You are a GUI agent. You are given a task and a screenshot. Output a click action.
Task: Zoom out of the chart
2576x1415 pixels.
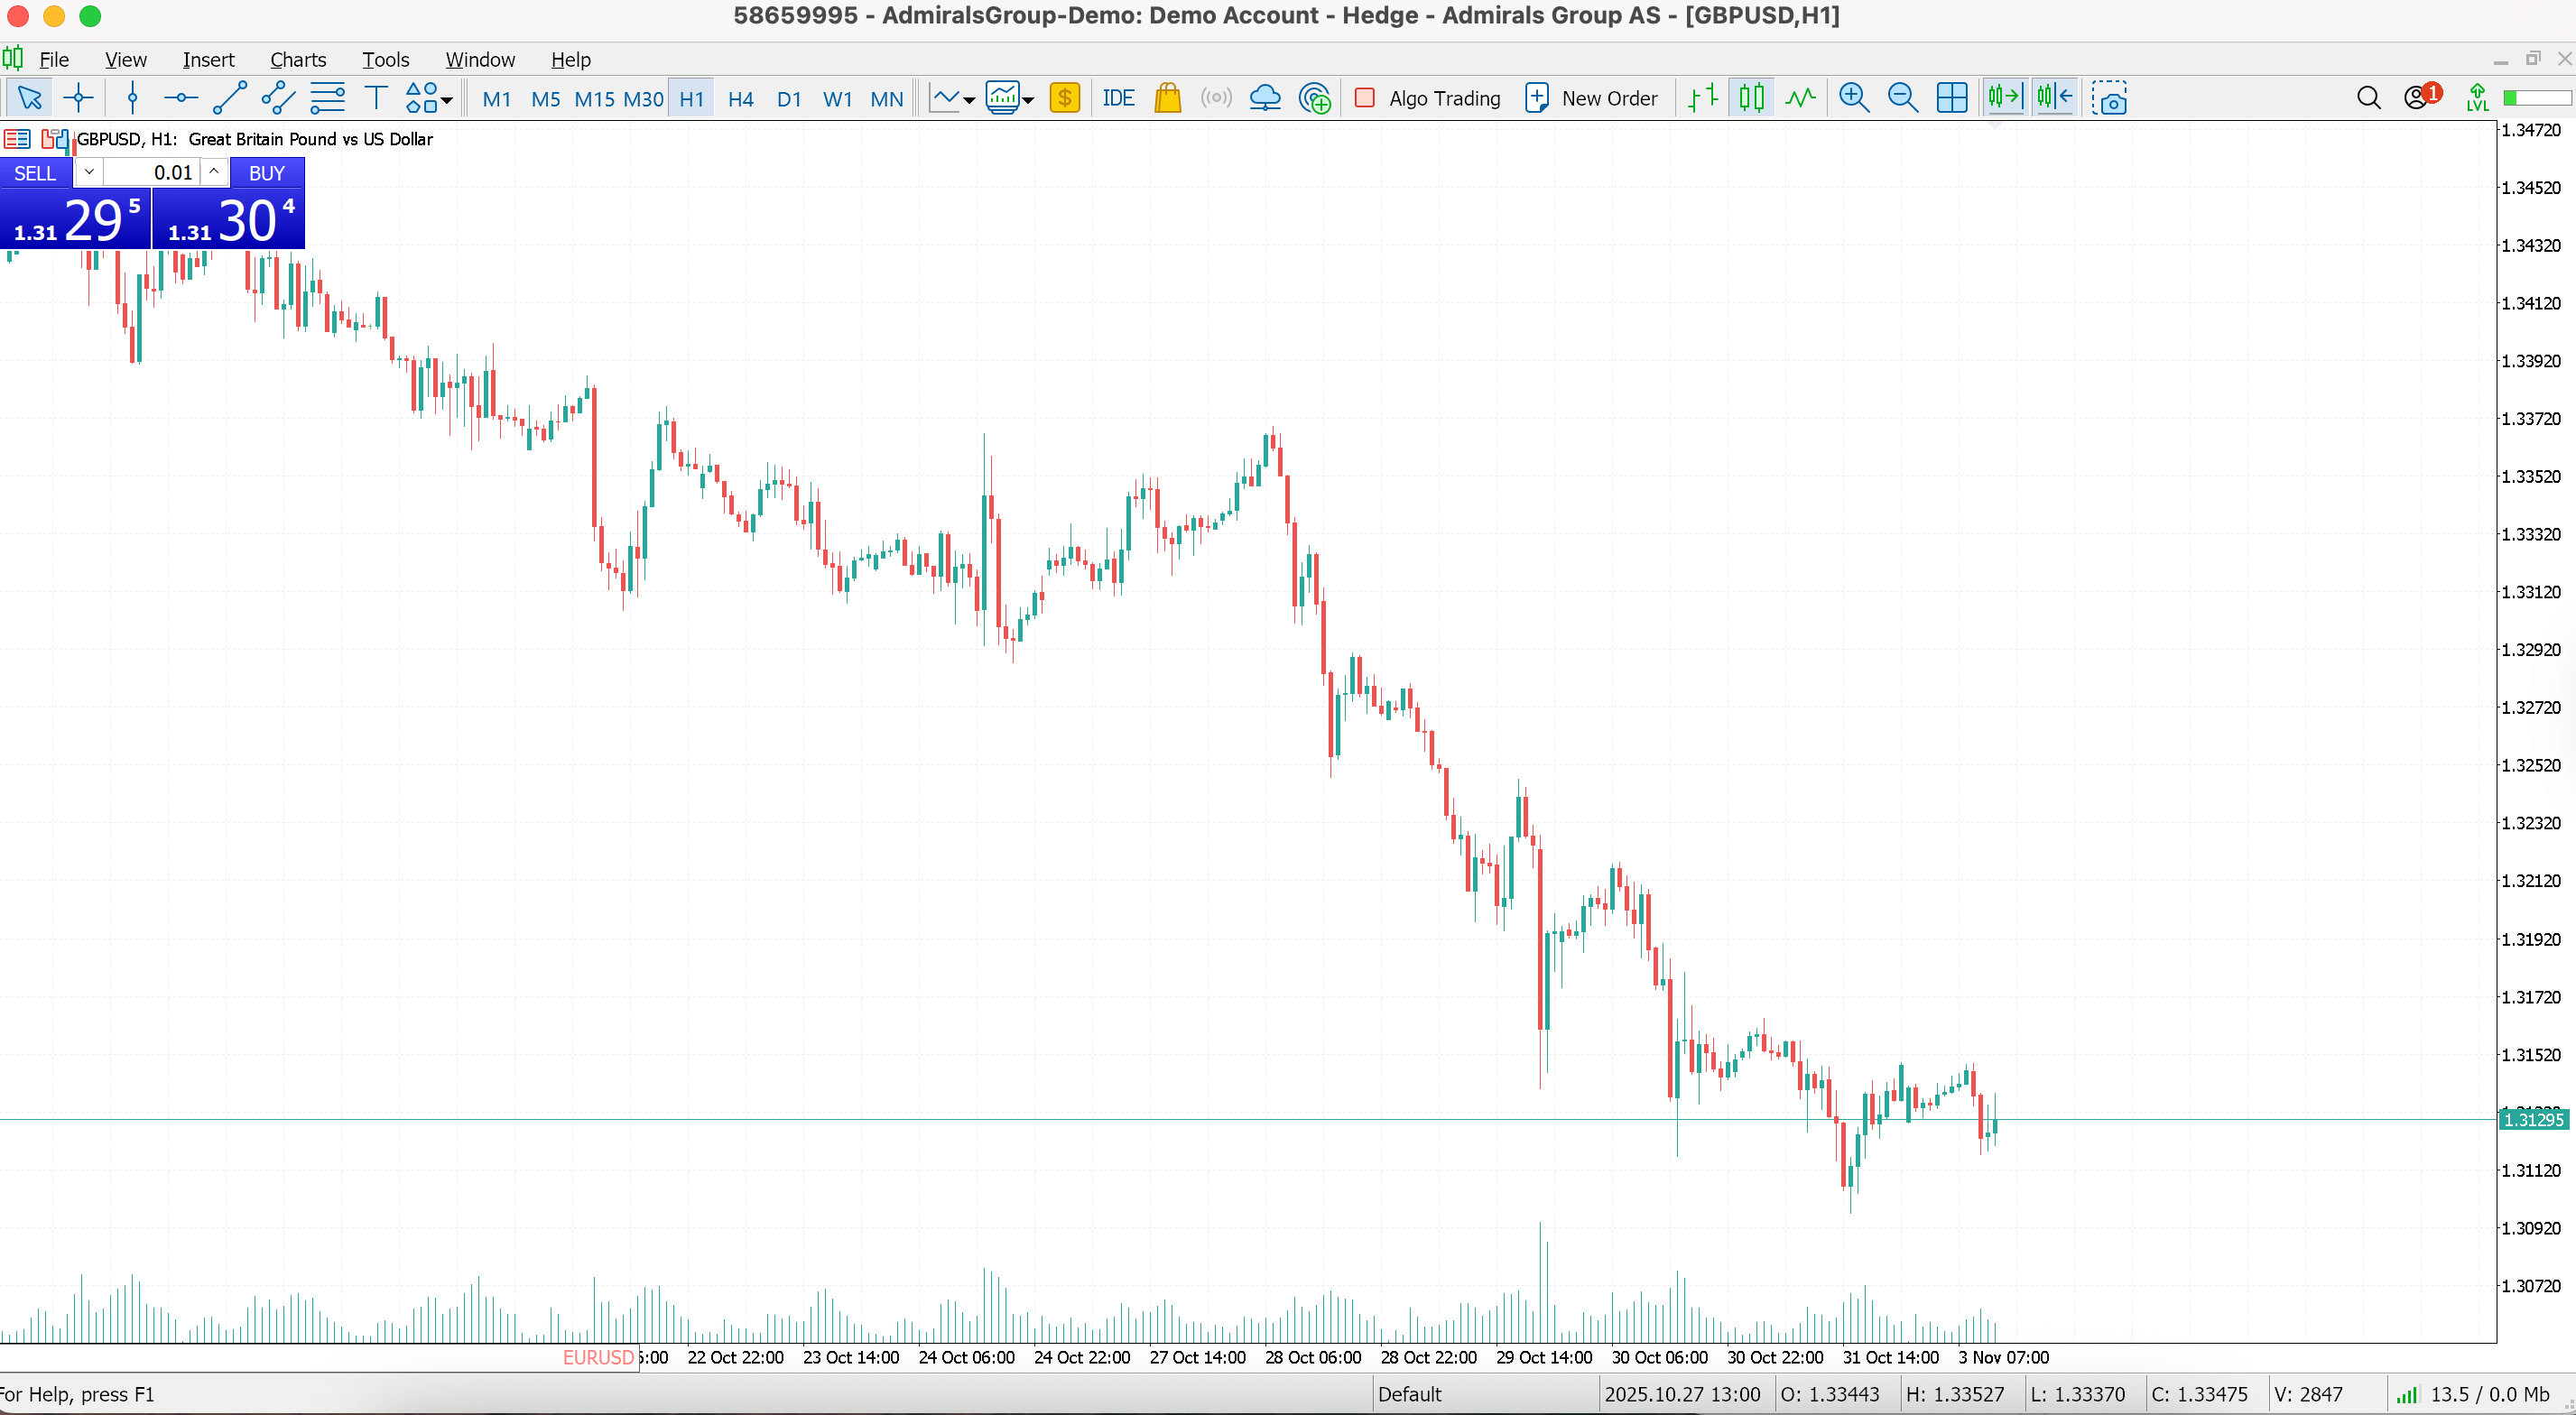(x=1903, y=98)
